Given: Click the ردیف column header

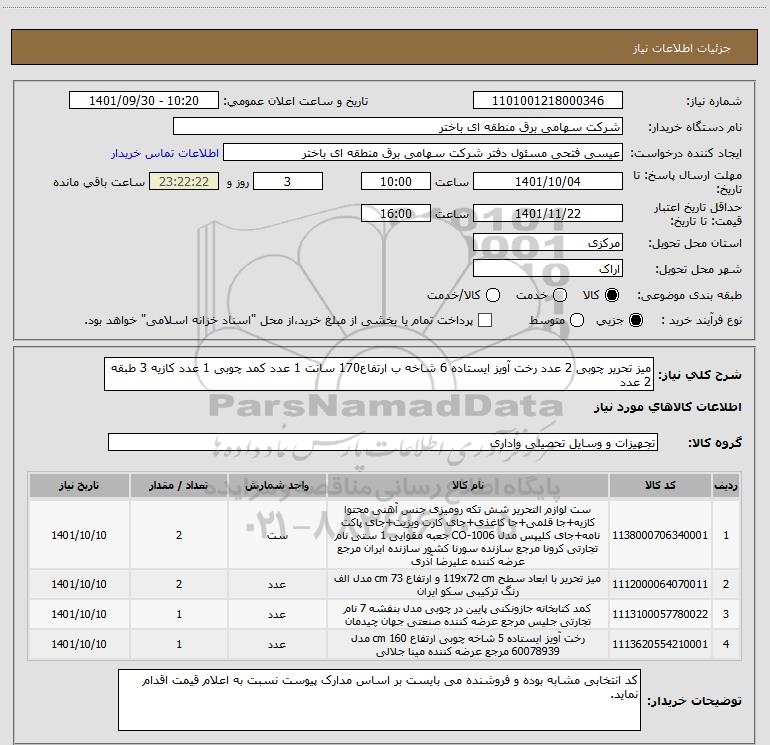Looking at the screenshot, I should click(x=726, y=485).
